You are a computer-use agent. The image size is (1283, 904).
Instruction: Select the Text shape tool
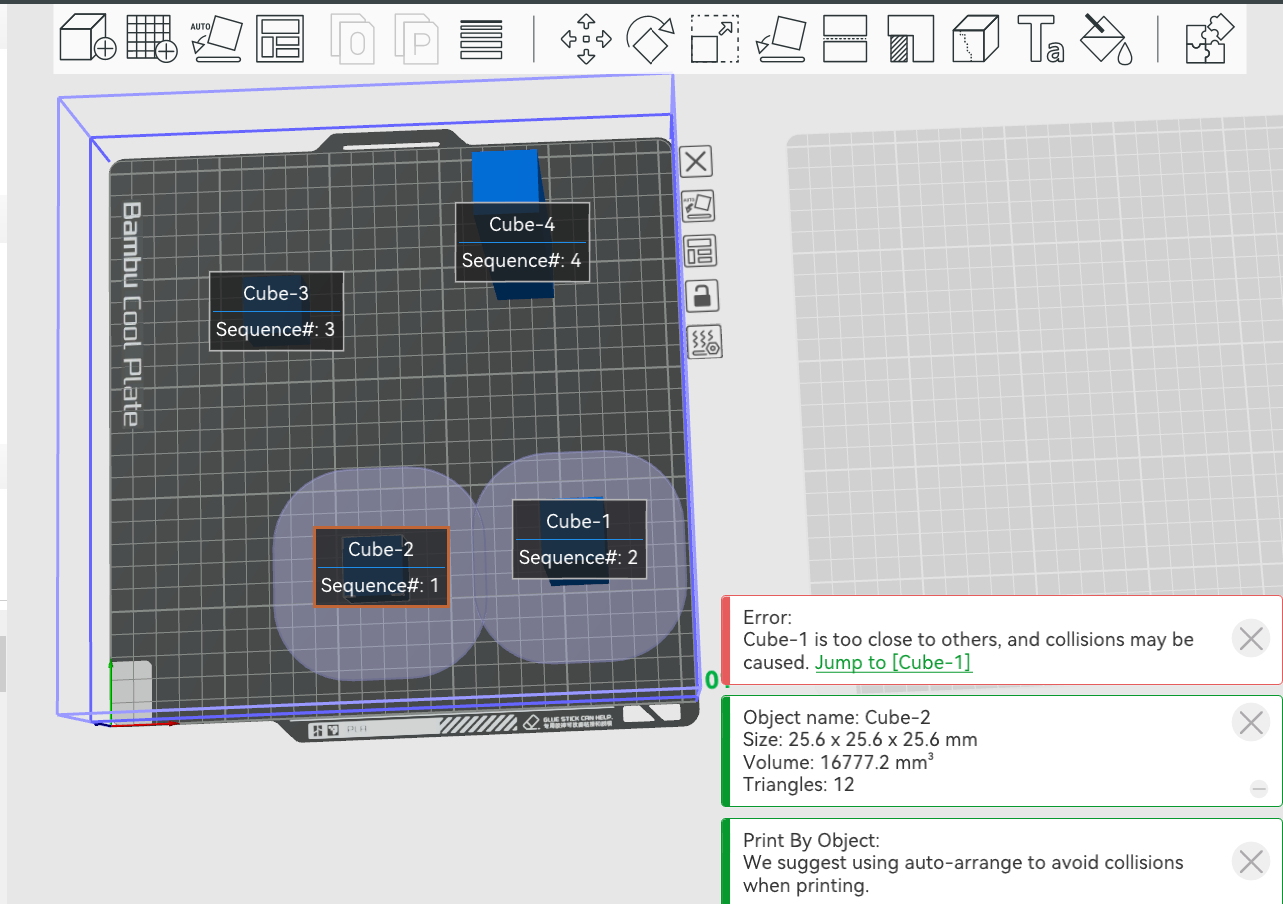[x=1040, y=39]
